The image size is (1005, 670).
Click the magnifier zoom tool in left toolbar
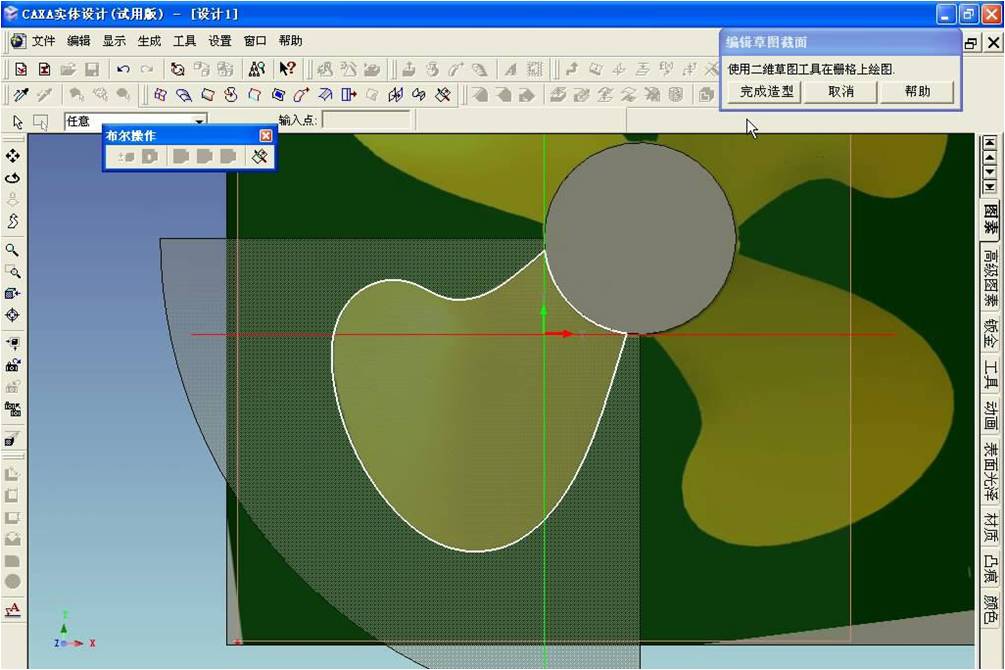coord(13,250)
